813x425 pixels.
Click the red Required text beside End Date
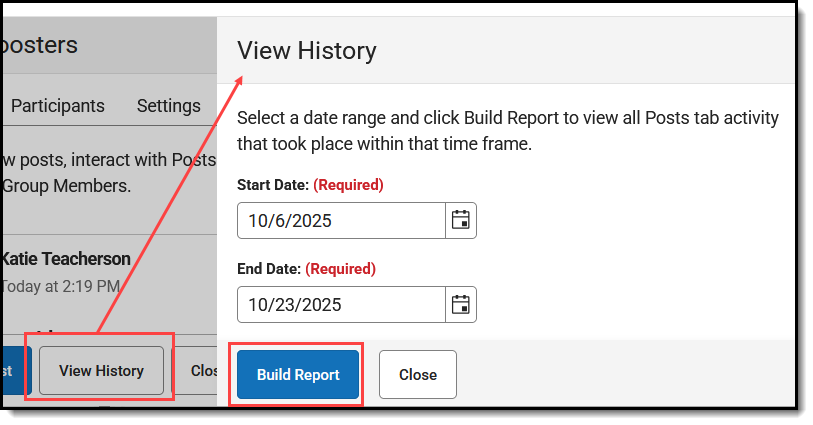click(341, 269)
